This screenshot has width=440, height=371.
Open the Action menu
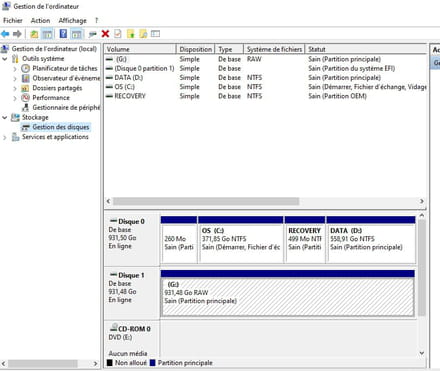pyautogui.click(x=40, y=21)
